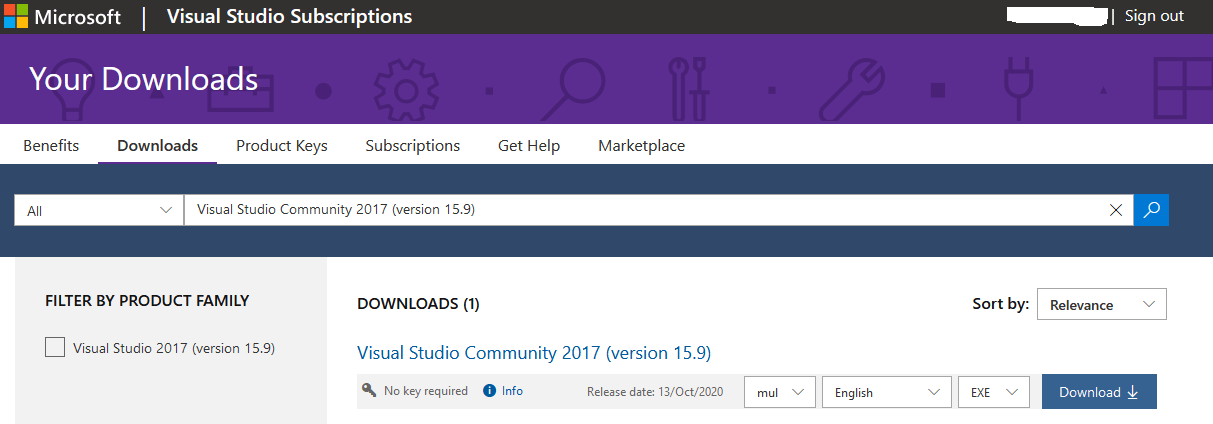The image size is (1213, 424).
Task: Click the DOWNLOADS (1) heading
Action: tap(418, 303)
